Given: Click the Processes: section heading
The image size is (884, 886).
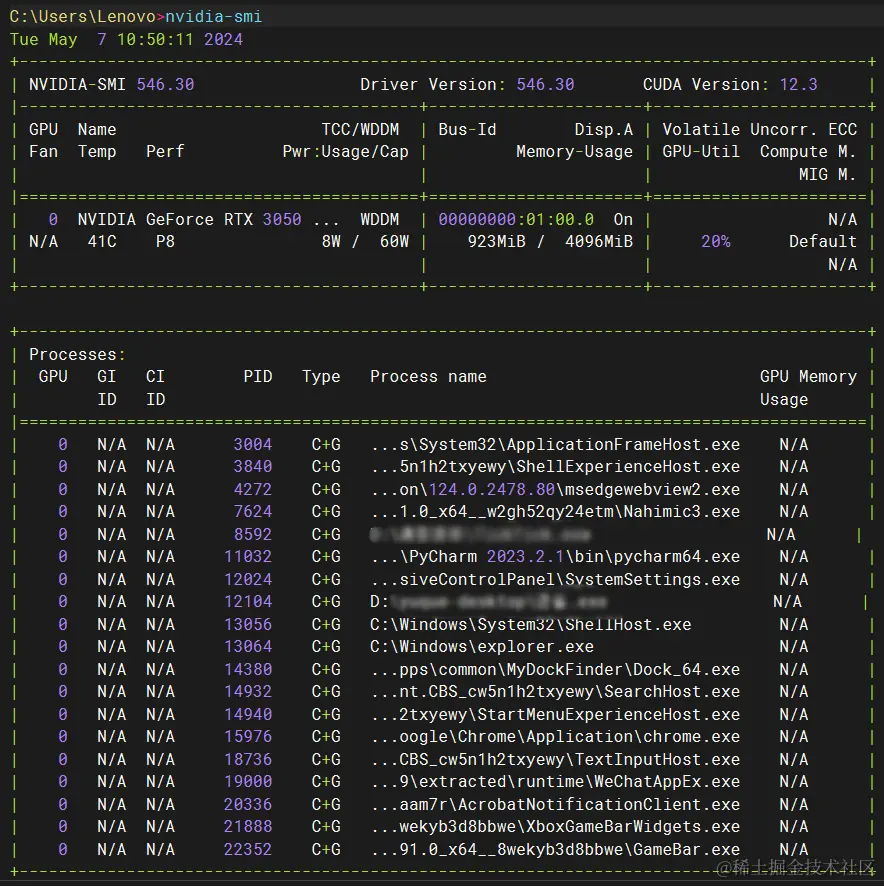Looking at the screenshot, I should tap(77, 354).
